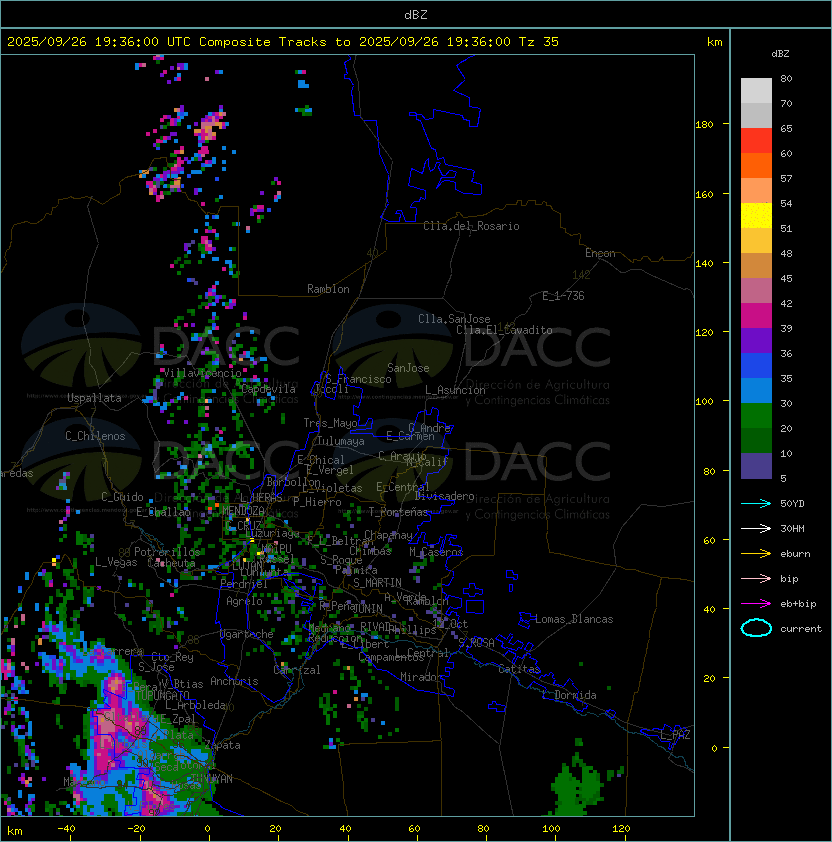Pick the light blue swatch below 35 dBZ

click(x=756, y=390)
